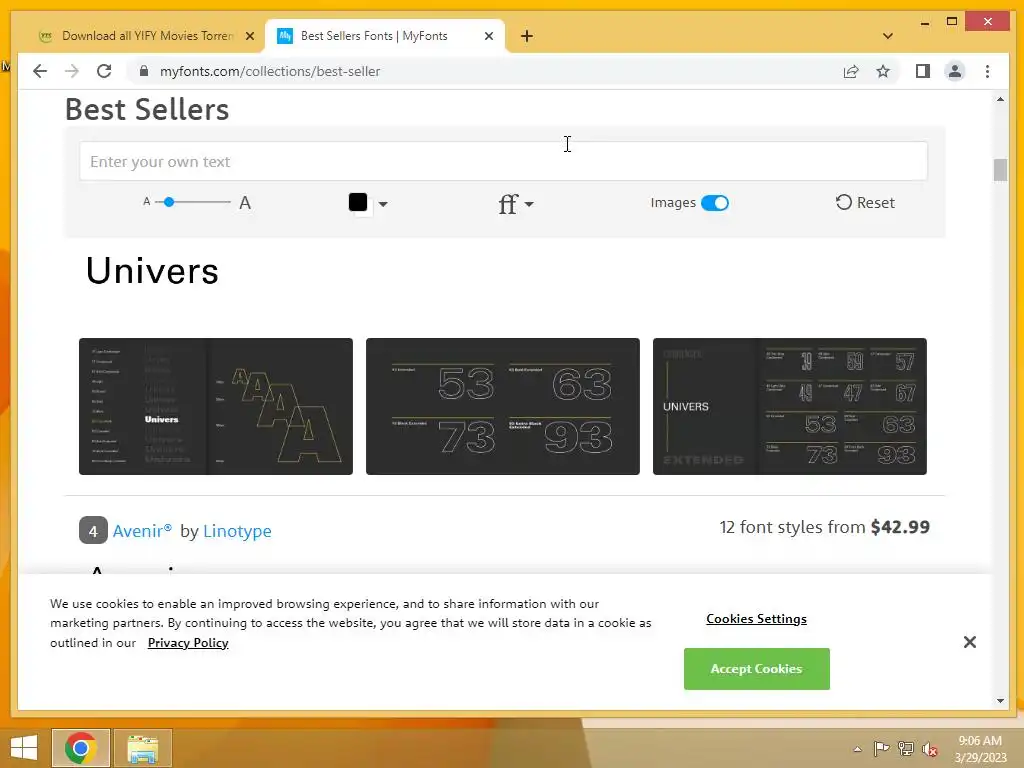Open the Chrome three-dot menu

point(987,71)
